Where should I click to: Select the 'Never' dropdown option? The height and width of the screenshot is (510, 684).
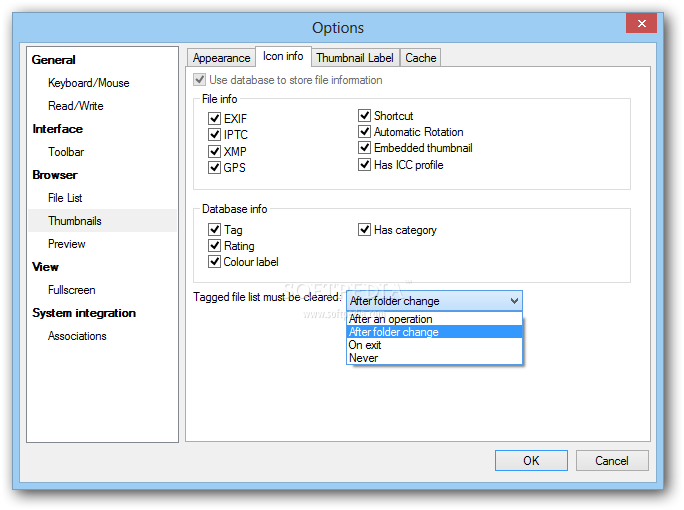click(364, 358)
